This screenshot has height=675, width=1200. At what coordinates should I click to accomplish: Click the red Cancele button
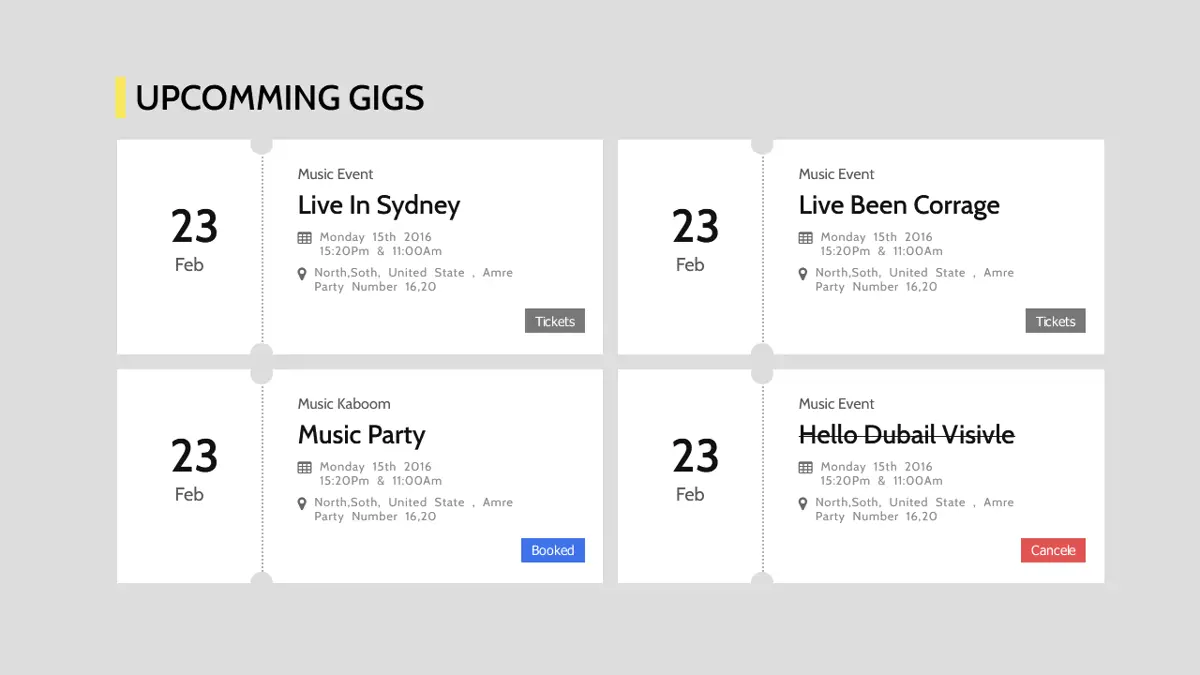click(x=1053, y=550)
